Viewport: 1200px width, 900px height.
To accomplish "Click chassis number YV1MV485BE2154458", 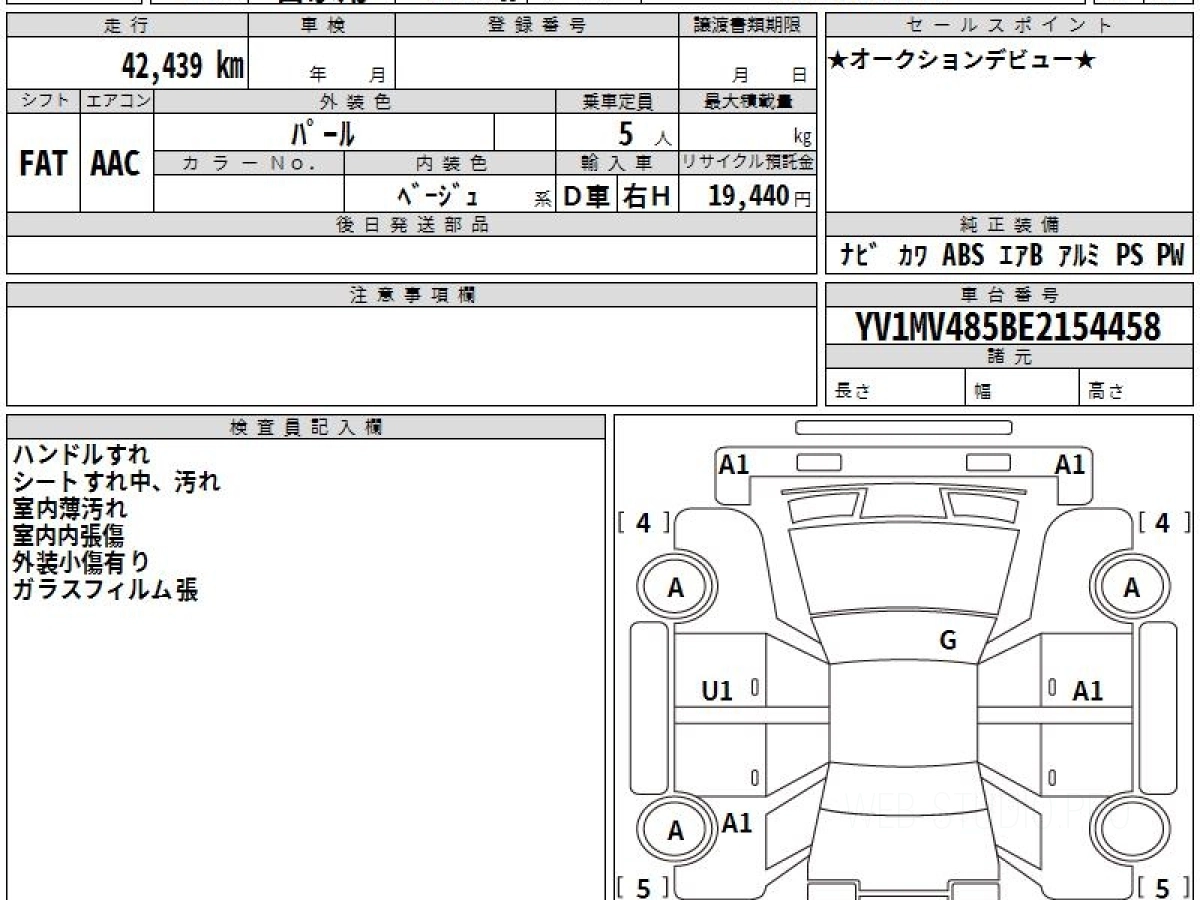I will pyautogui.click(x=1008, y=326).
